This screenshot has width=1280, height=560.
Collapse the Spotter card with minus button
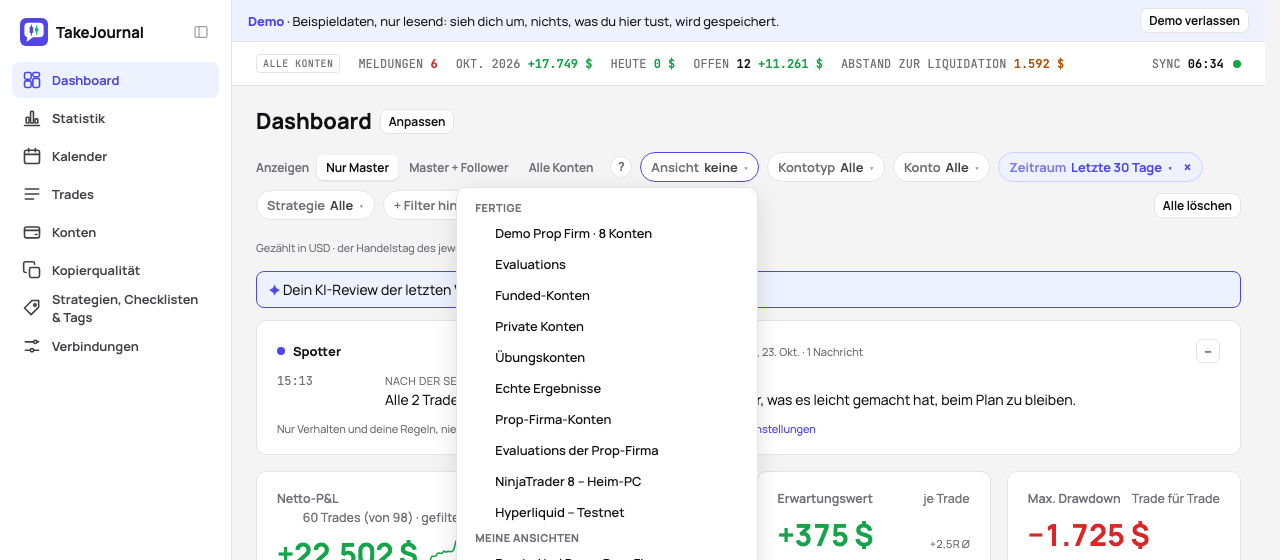1207,351
